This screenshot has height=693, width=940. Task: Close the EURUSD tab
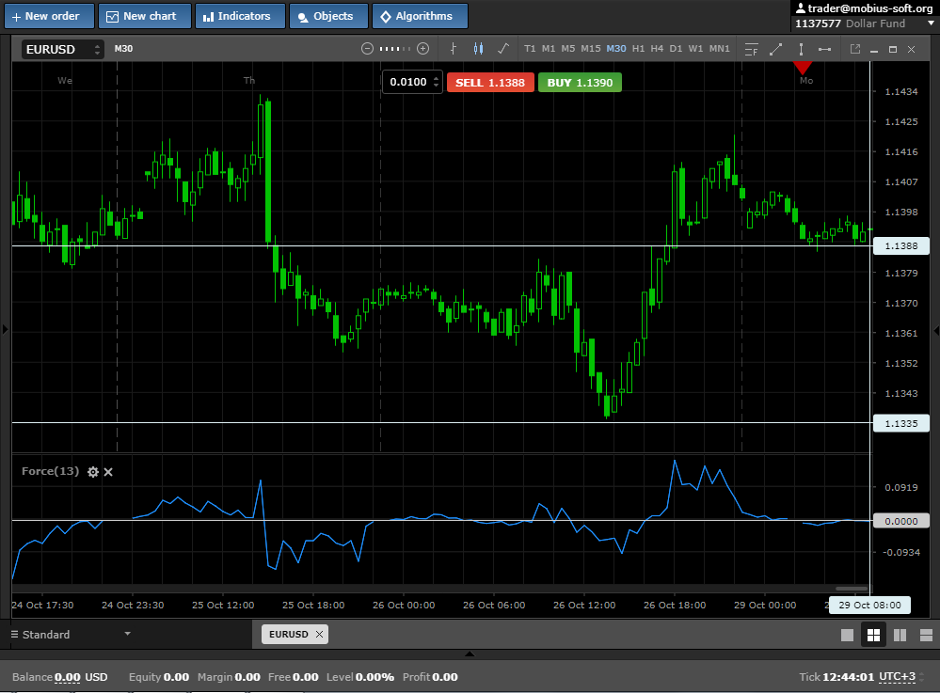pyautogui.click(x=320, y=634)
